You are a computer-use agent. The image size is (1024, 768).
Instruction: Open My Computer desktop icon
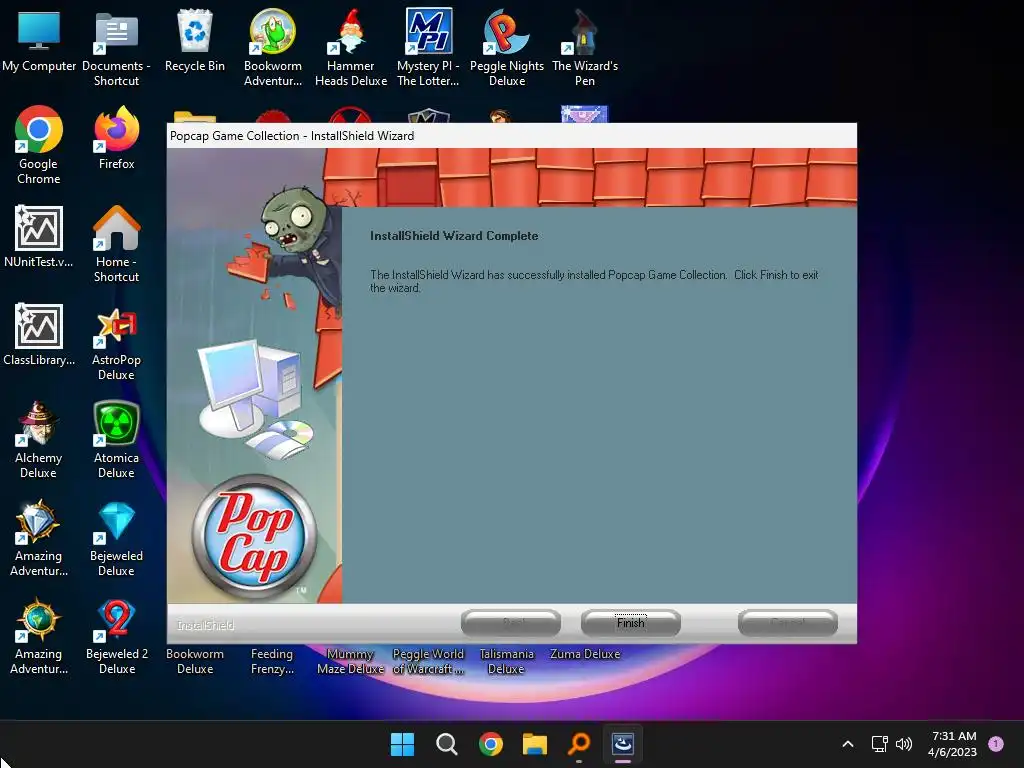tap(39, 40)
